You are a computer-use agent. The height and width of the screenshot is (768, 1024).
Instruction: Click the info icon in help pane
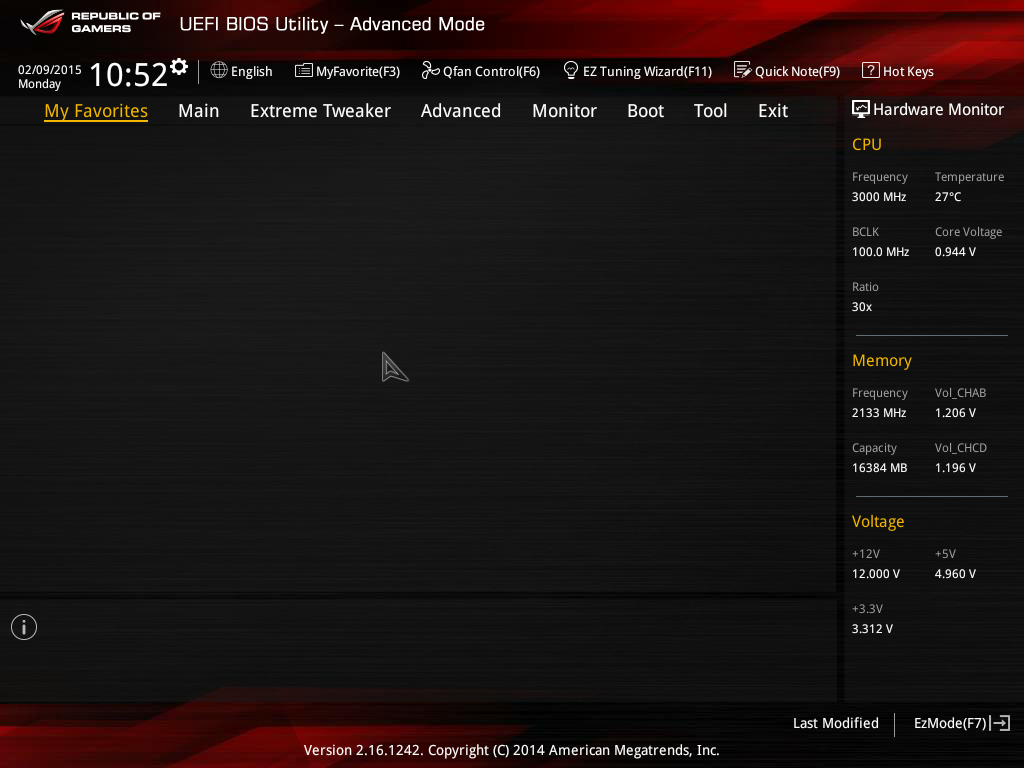coord(24,627)
